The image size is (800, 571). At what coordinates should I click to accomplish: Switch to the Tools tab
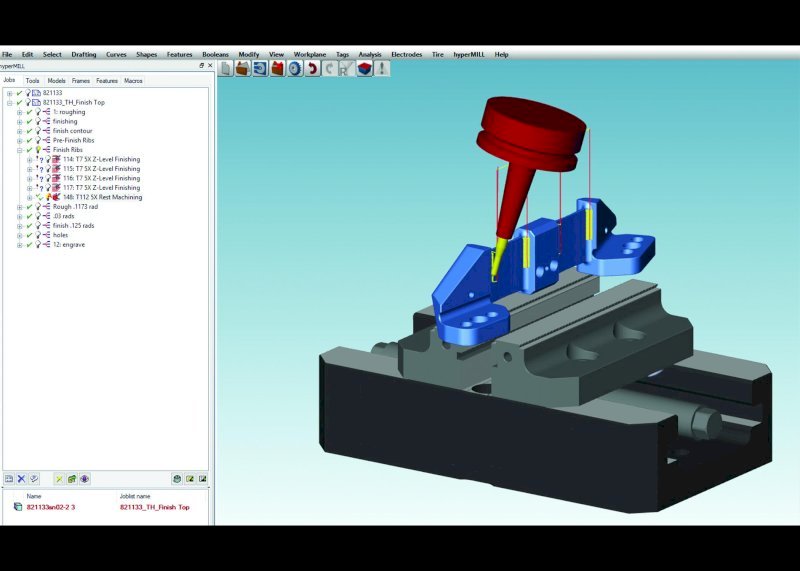click(x=33, y=81)
